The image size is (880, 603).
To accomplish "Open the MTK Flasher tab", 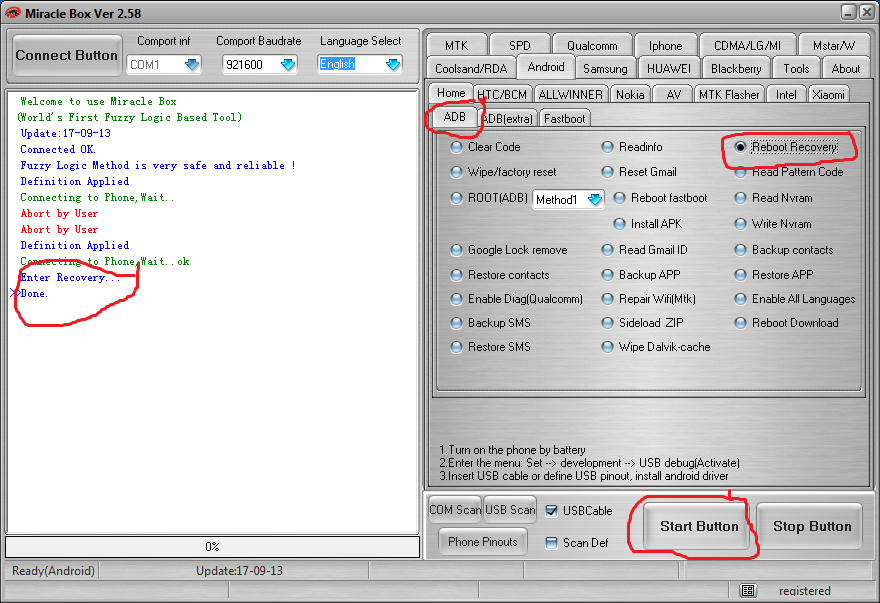I will (x=728, y=94).
